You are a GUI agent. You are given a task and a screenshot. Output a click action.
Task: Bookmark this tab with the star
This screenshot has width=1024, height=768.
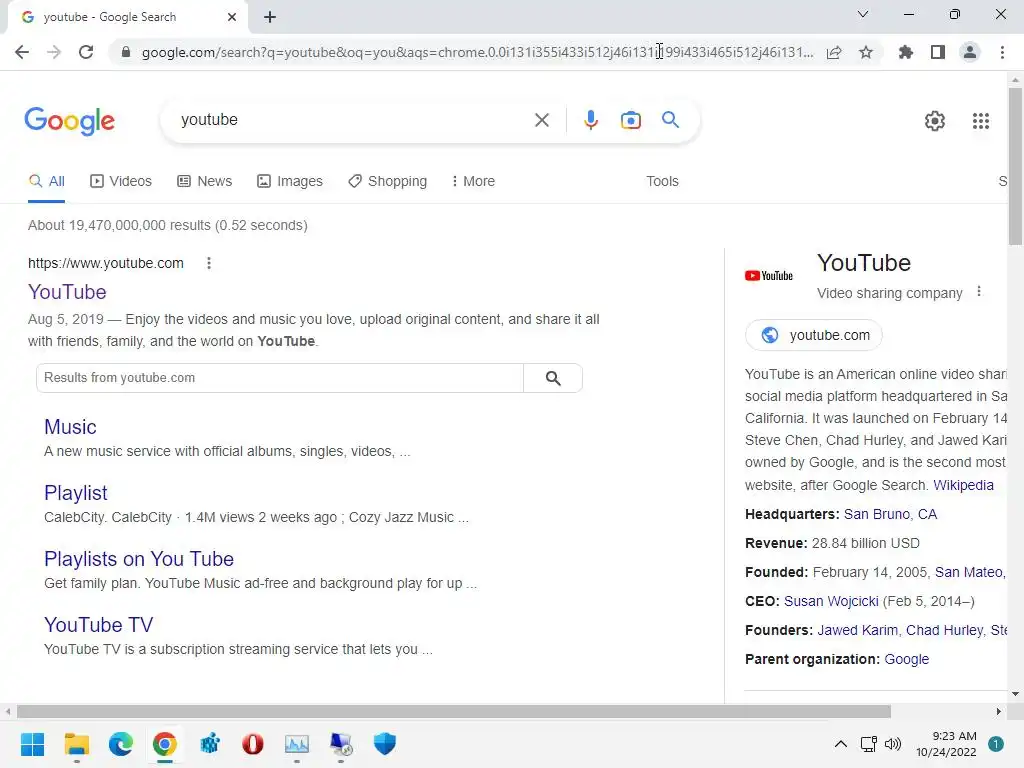click(x=866, y=52)
